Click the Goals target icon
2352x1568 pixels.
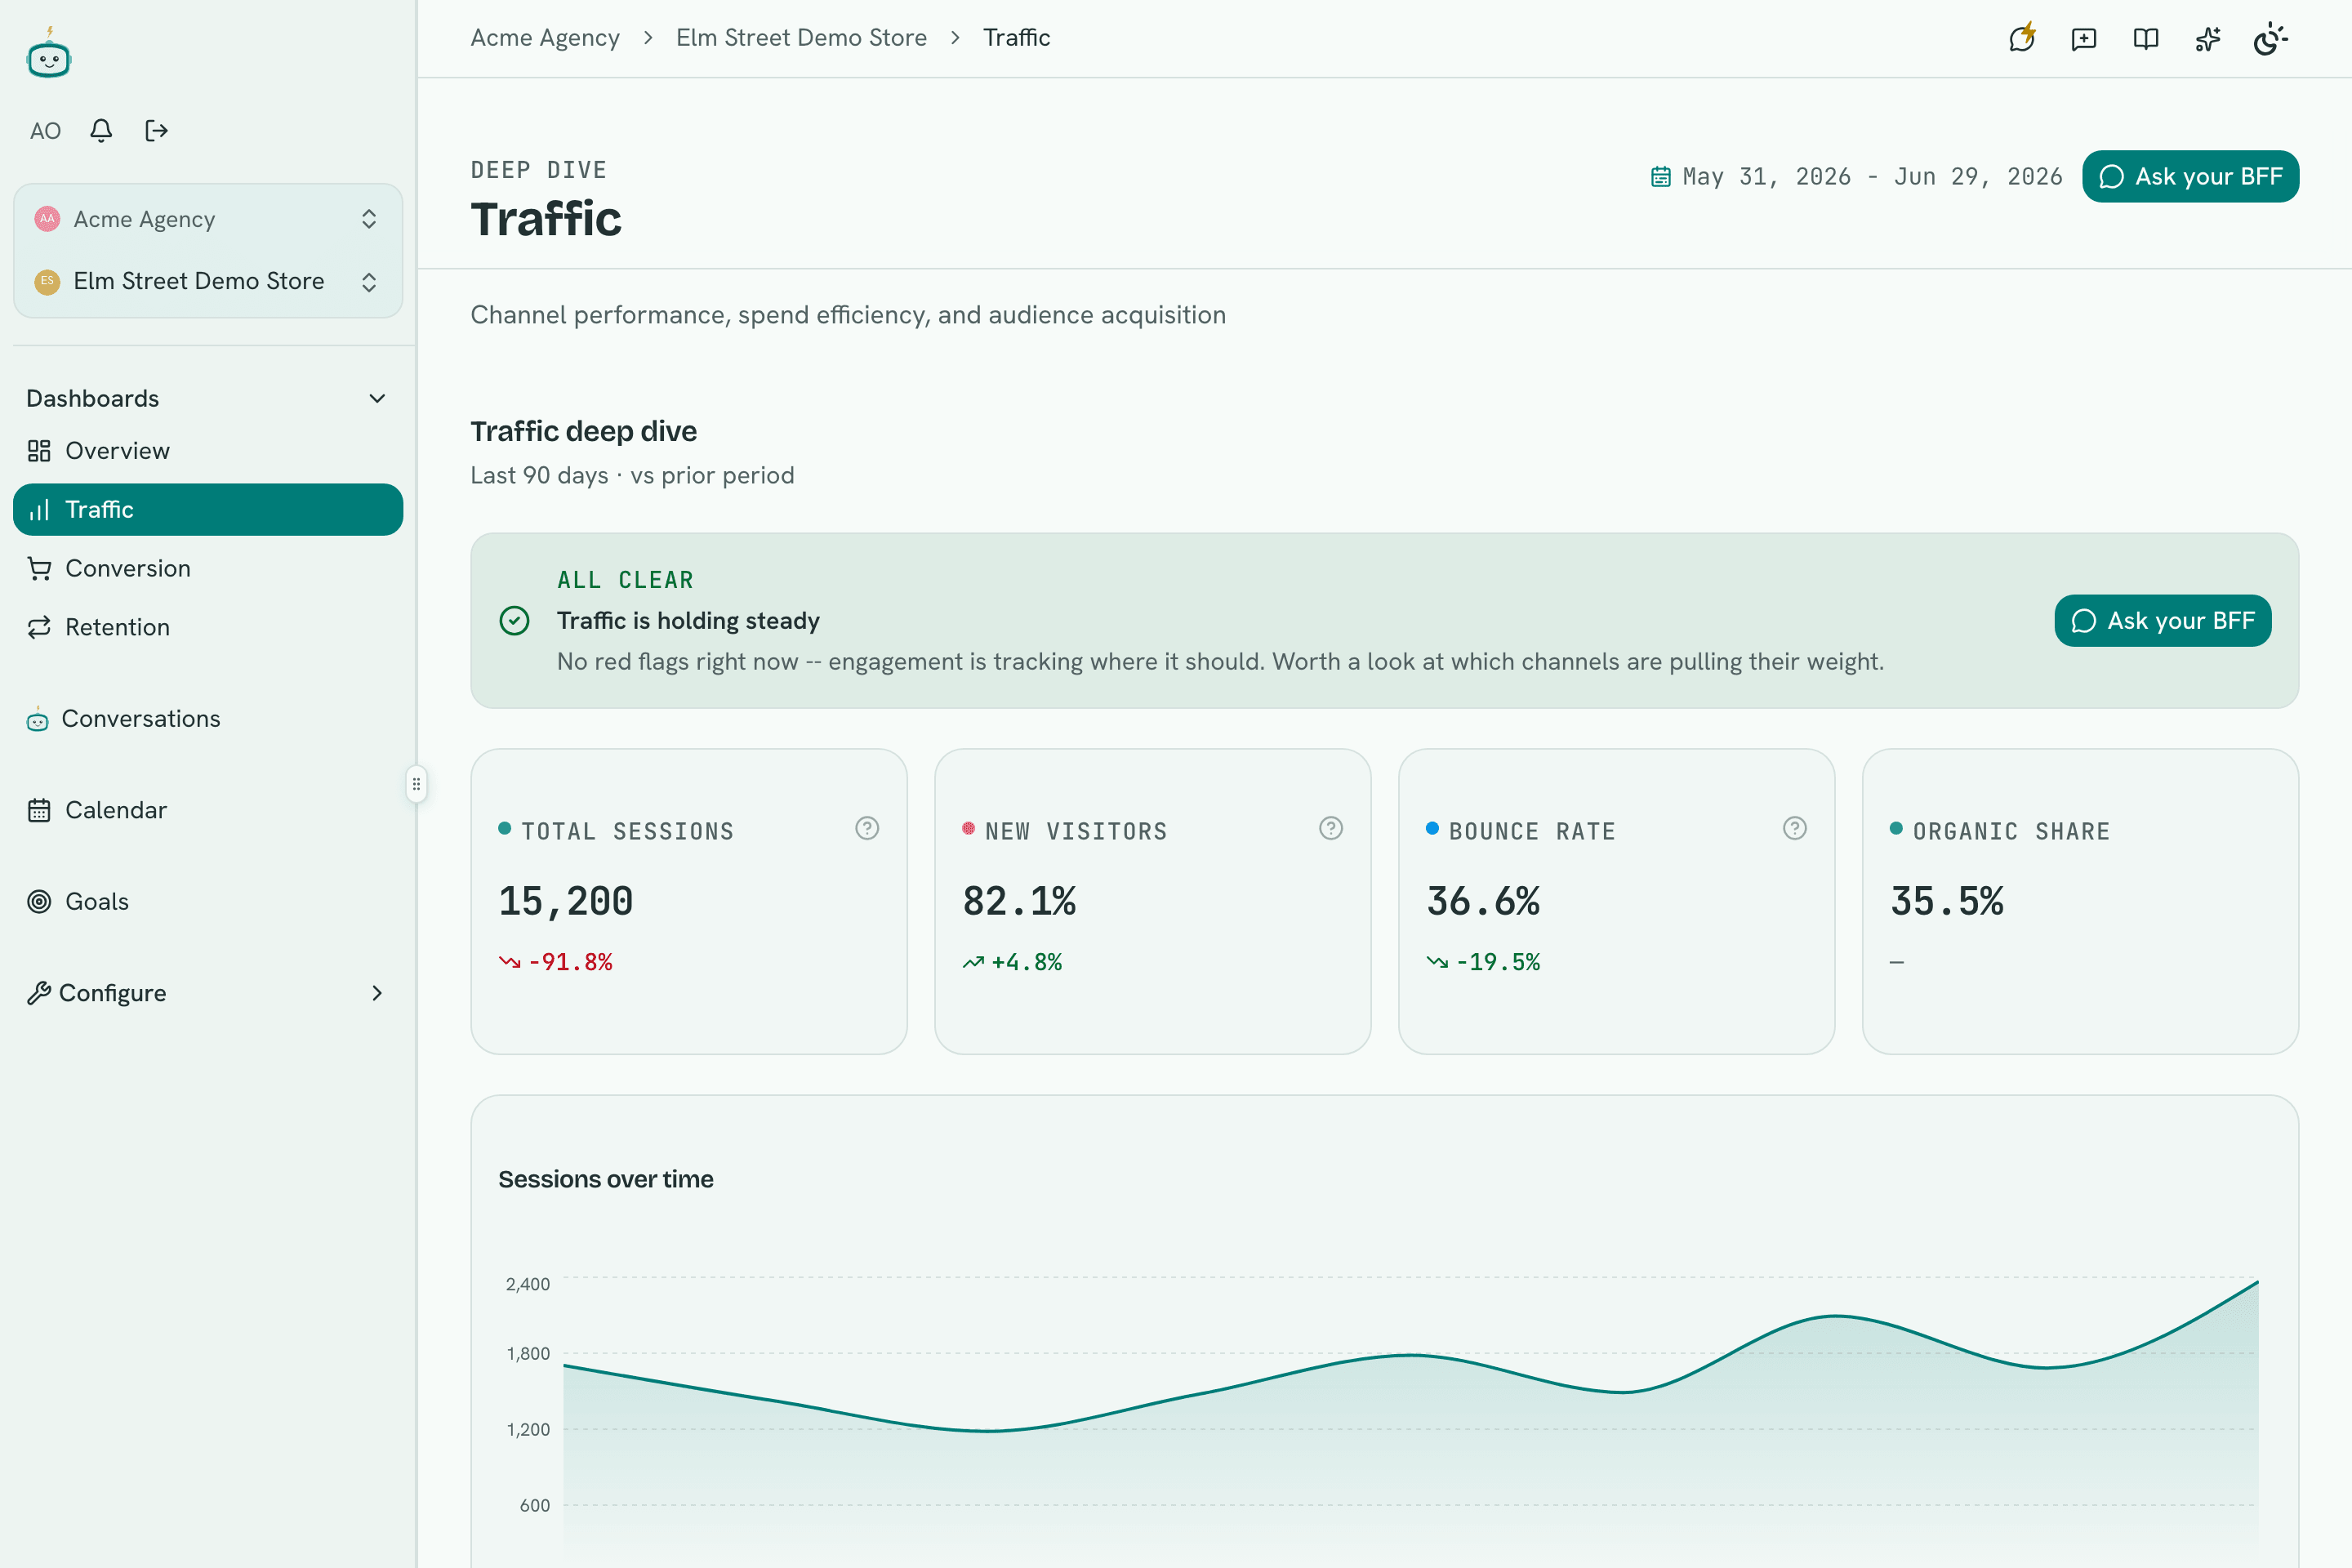point(39,902)
